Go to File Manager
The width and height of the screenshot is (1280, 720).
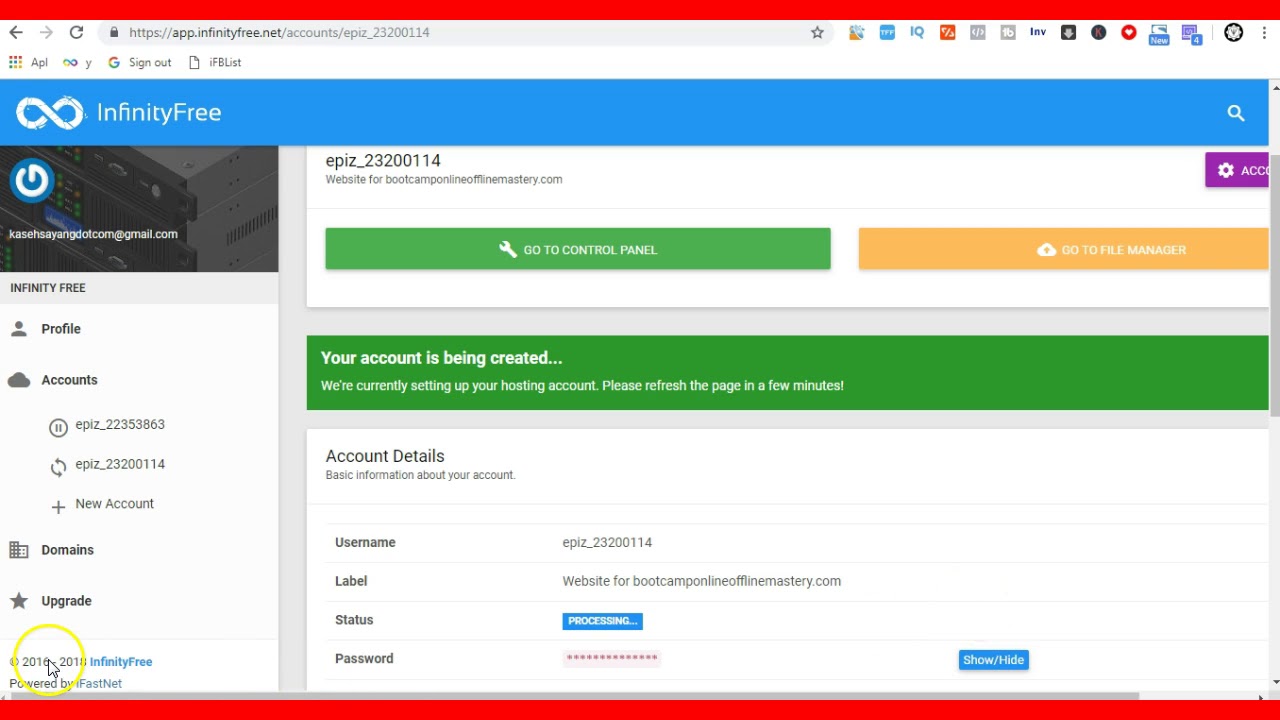point(1063,249)
